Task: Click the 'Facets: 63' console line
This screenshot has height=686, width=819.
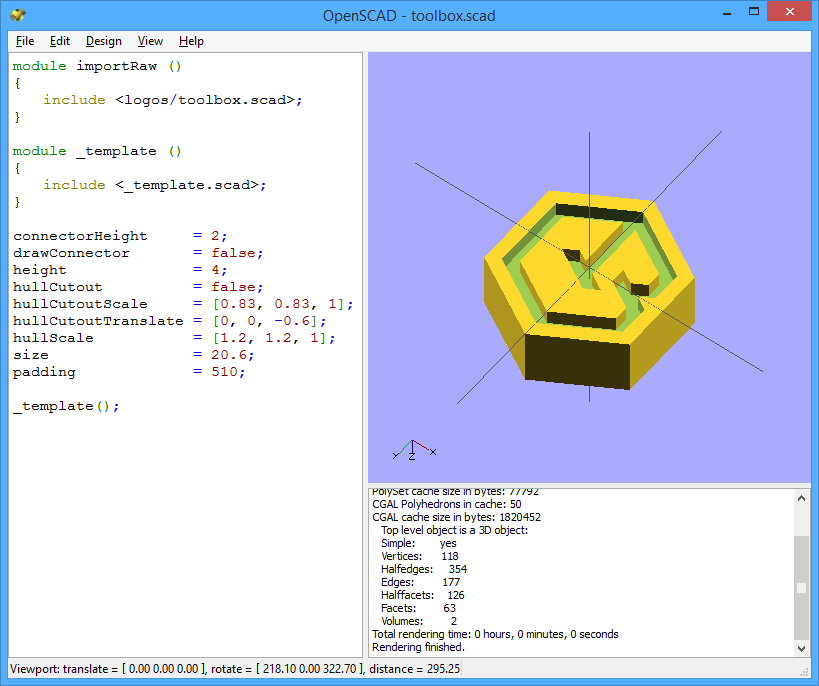Action: [x=418, y=608]
